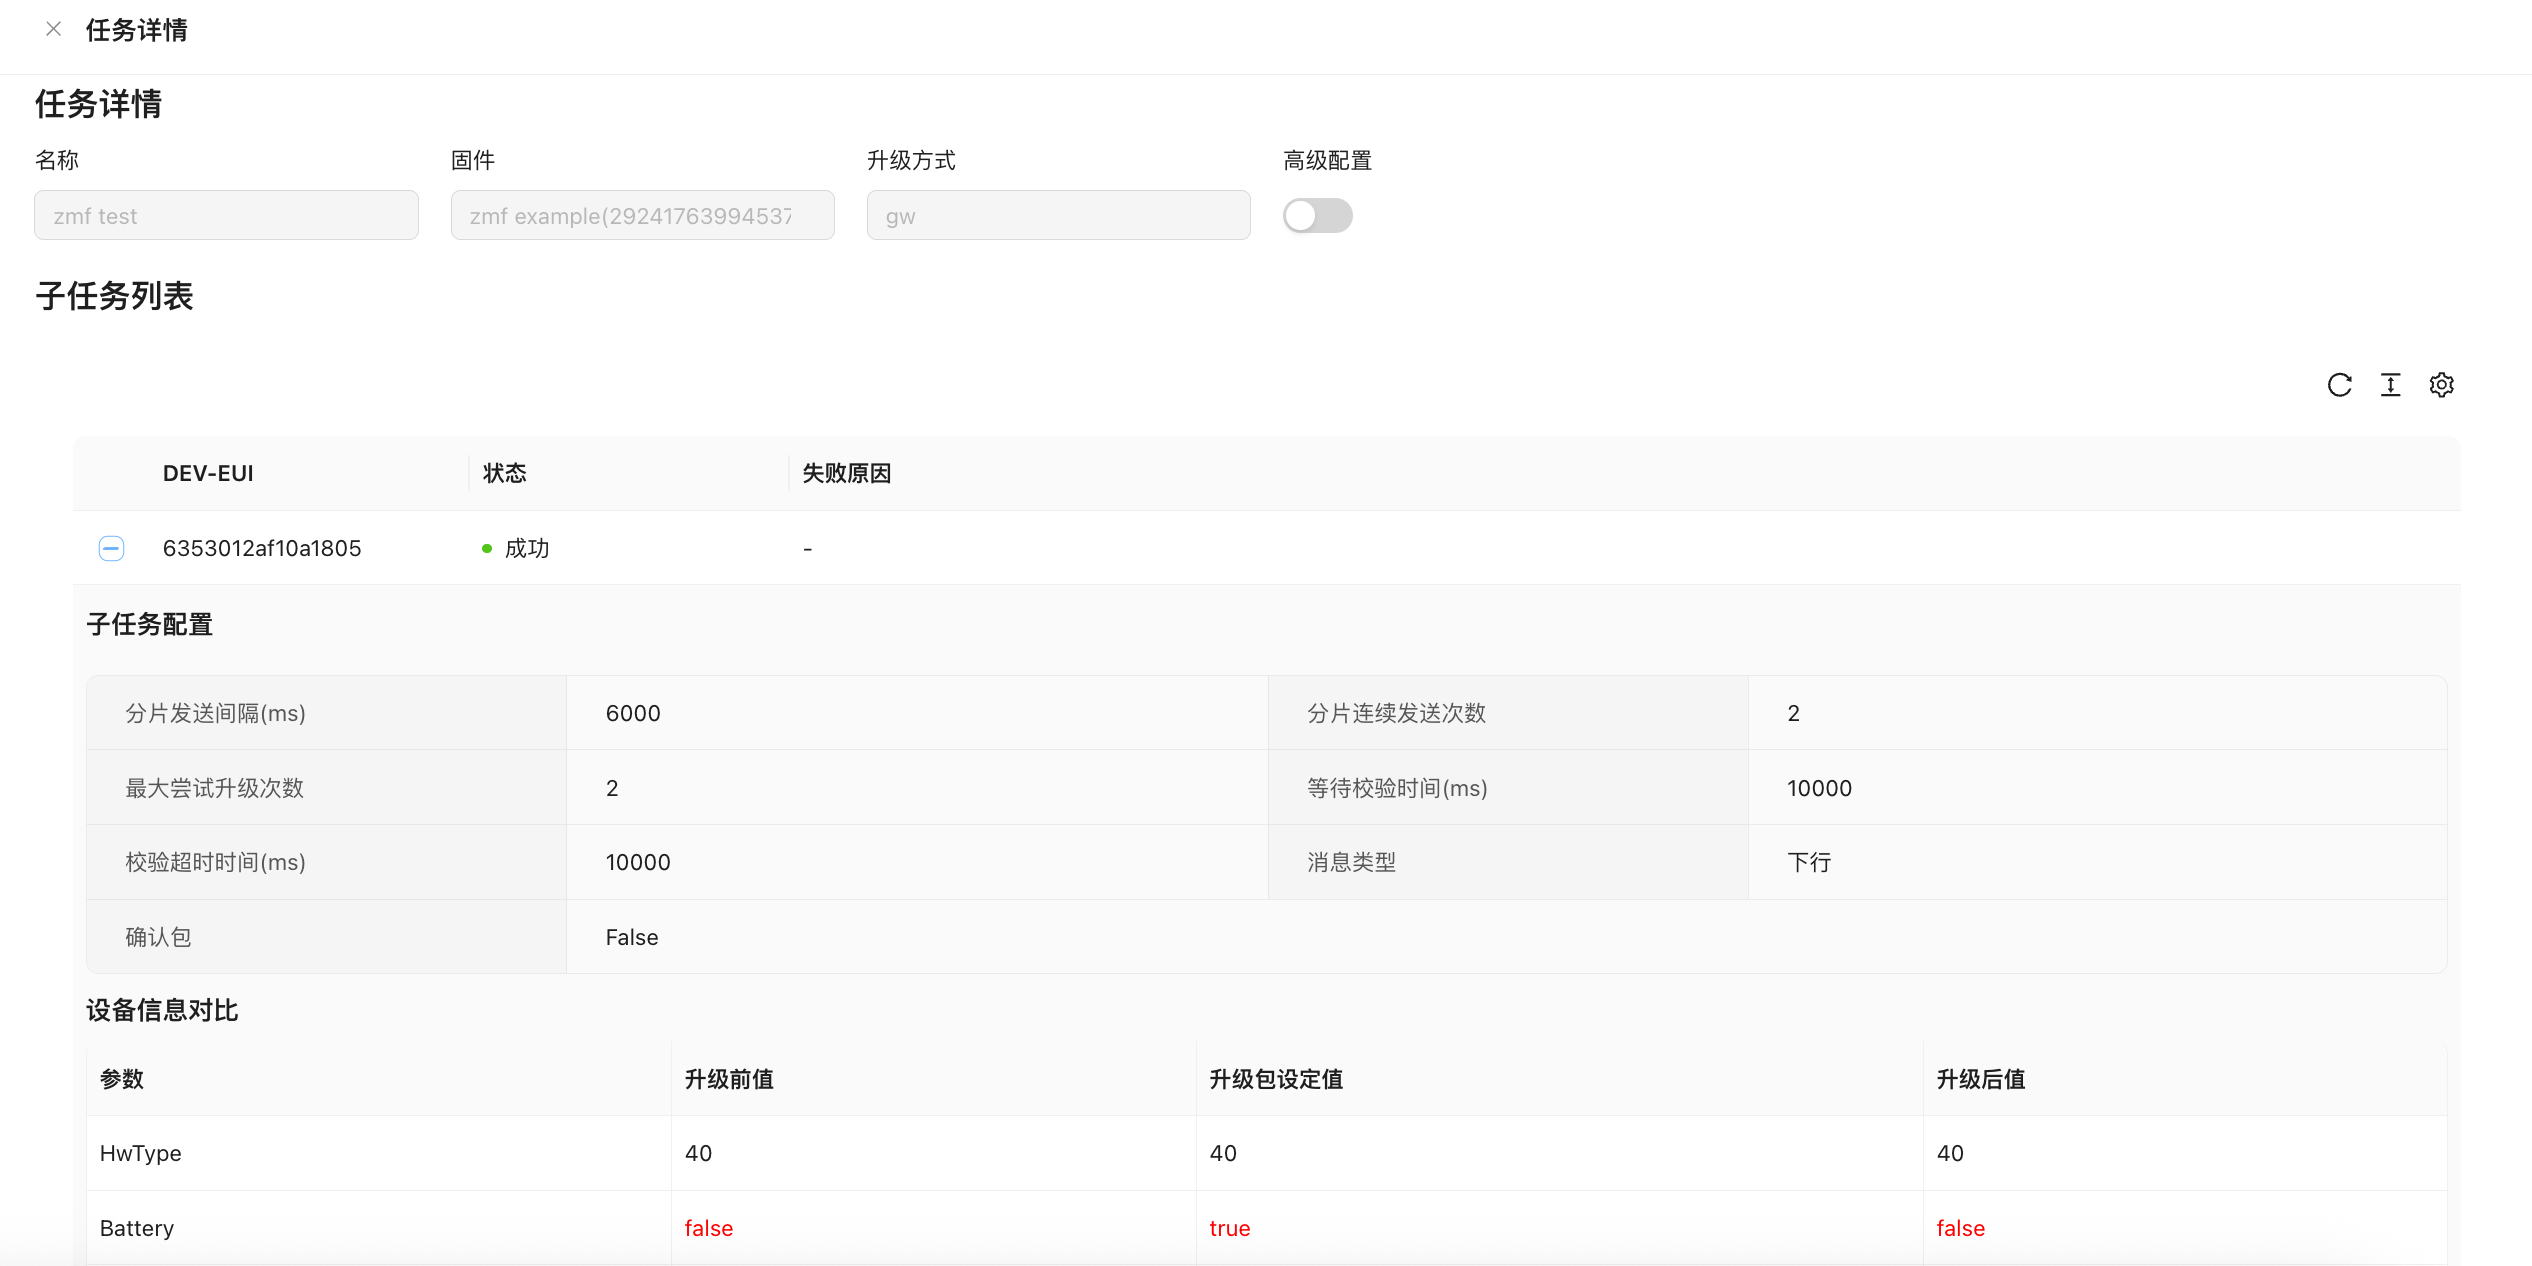The width and height of the screenshot is (2532, 1266).
Task: Click the DEV-EUI column header
Action: tap(208, 473)
